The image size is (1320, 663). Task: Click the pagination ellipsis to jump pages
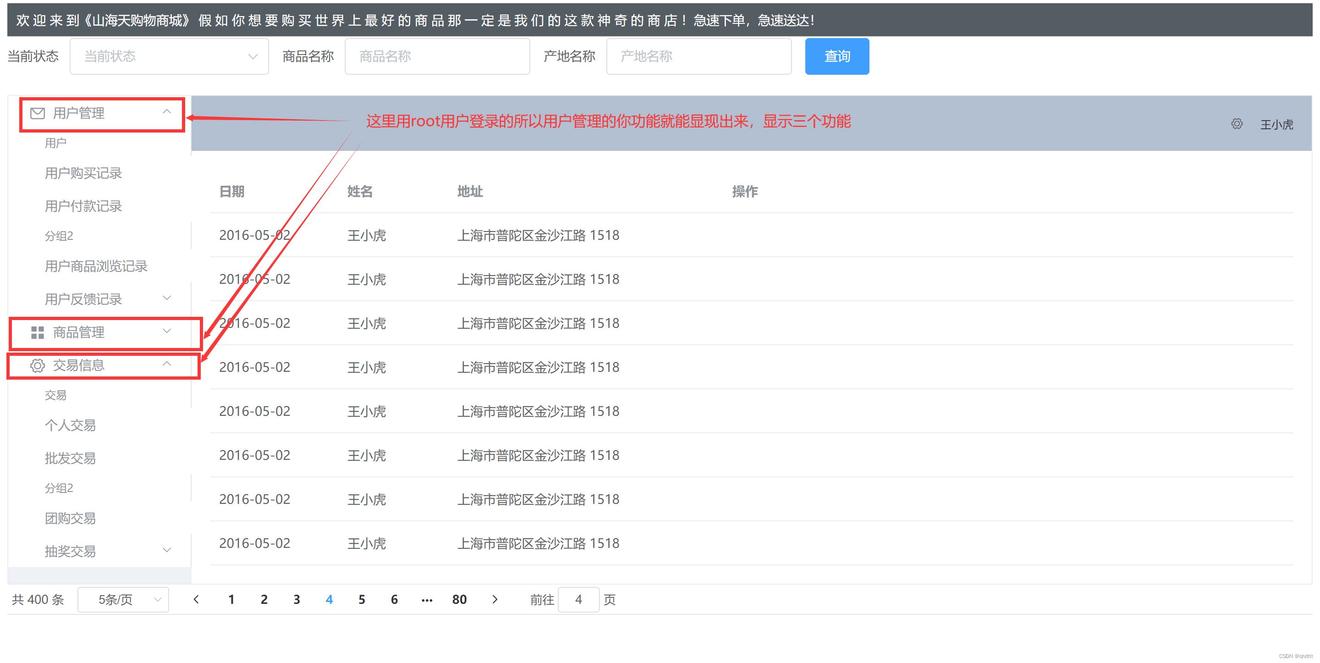[427, 600]
